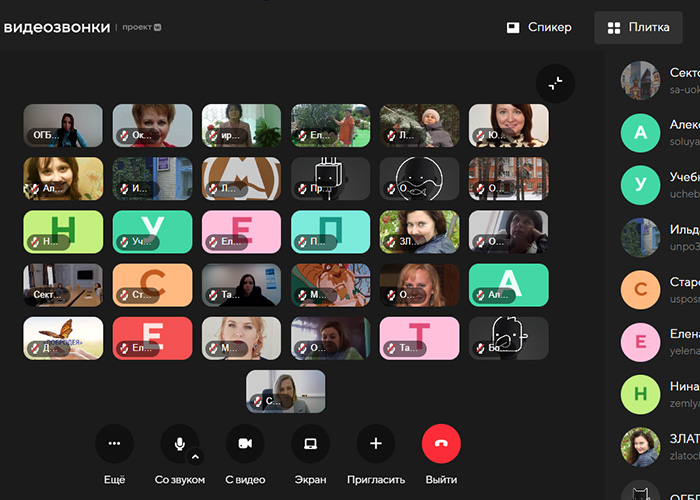This screenshot has width=700, height=500.
Task: Open Секто participant in side list
Action: tap(660, 80)
